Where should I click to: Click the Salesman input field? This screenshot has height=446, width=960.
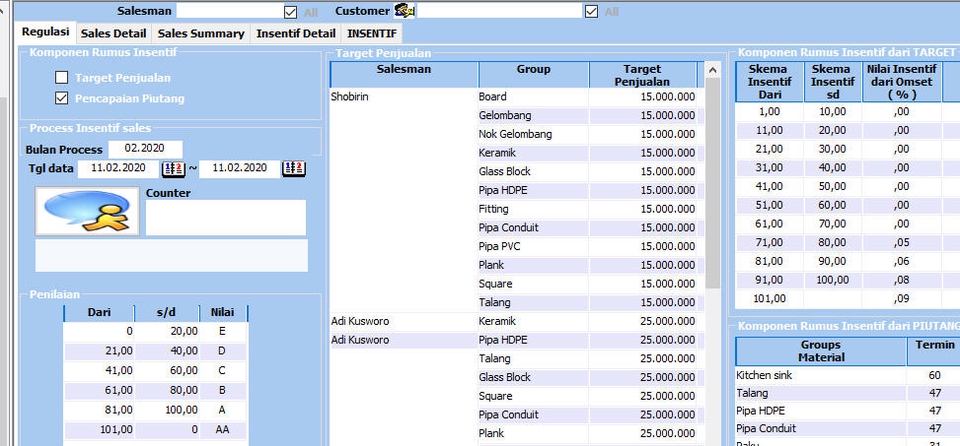click(228, 10)
